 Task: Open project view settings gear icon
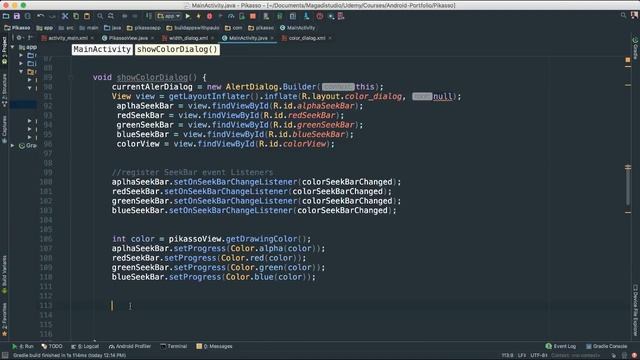pyautogui.click(x=19, y=38)
